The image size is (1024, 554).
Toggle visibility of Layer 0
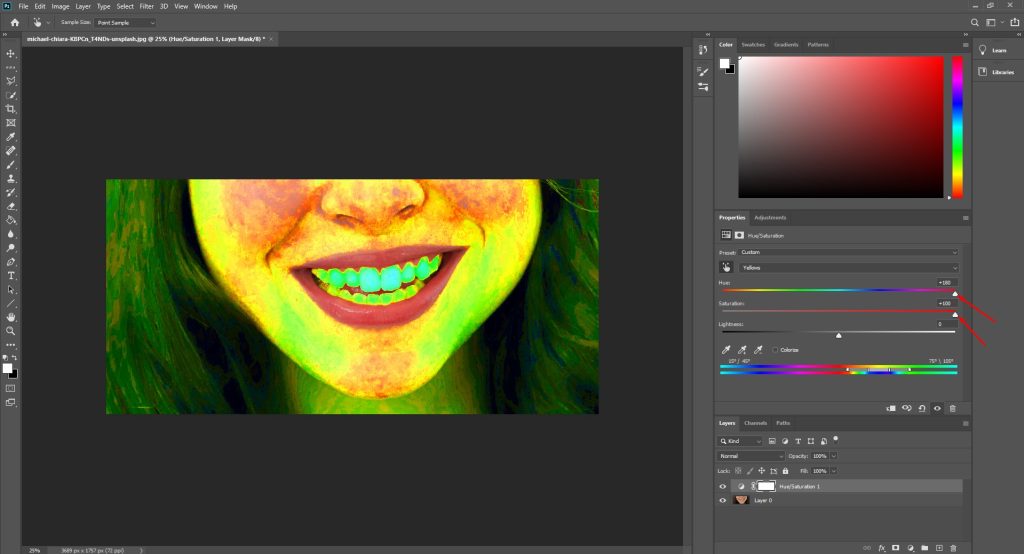(x=723, y=499)
